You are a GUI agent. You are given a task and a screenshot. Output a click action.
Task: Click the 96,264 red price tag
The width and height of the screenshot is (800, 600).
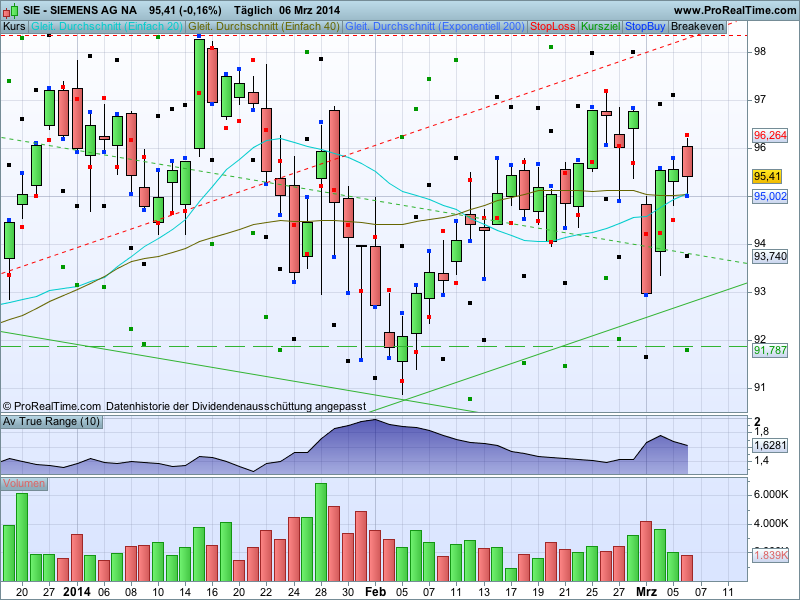[770, 136]
